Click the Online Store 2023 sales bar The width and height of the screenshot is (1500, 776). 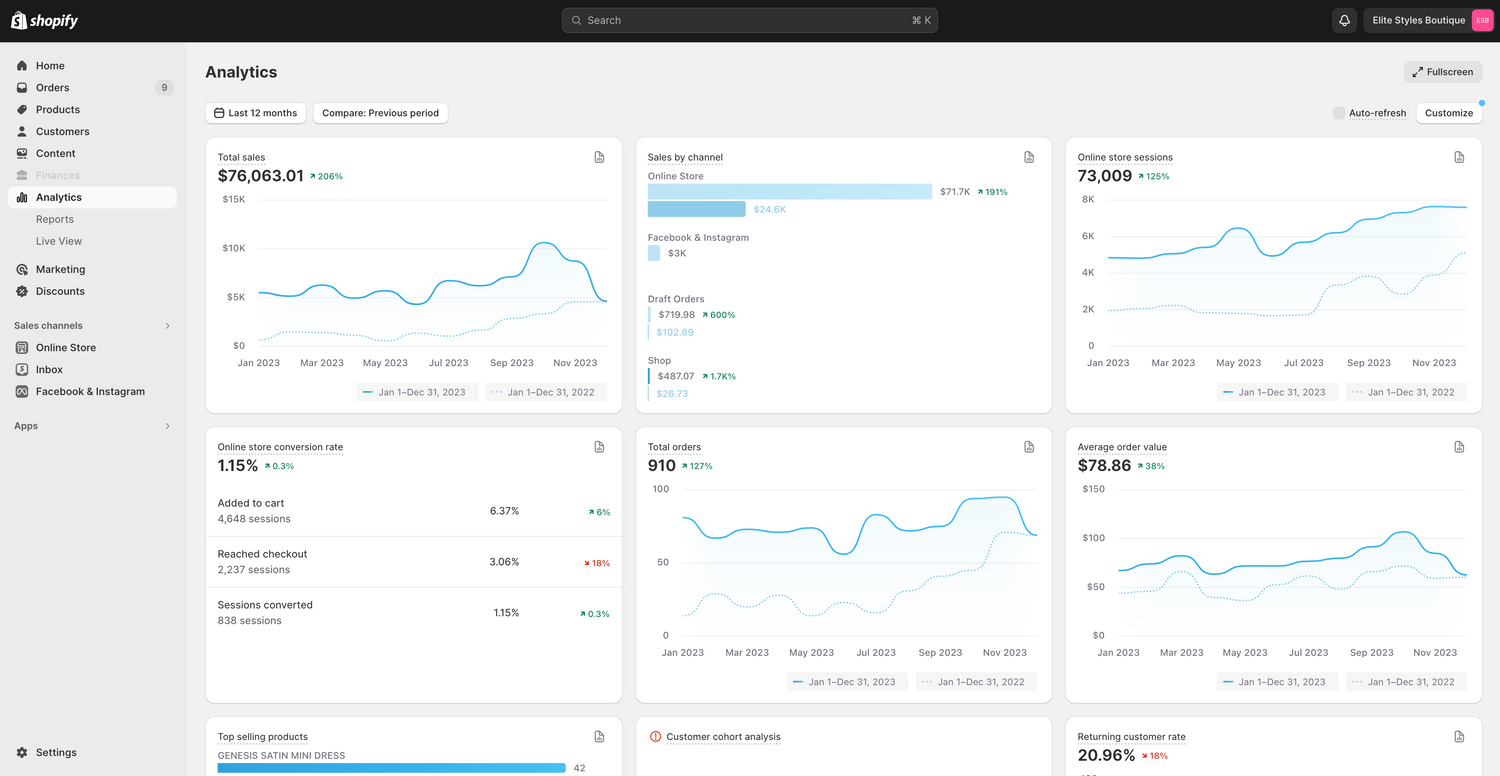pyautogui.click(x=789, y=191)
